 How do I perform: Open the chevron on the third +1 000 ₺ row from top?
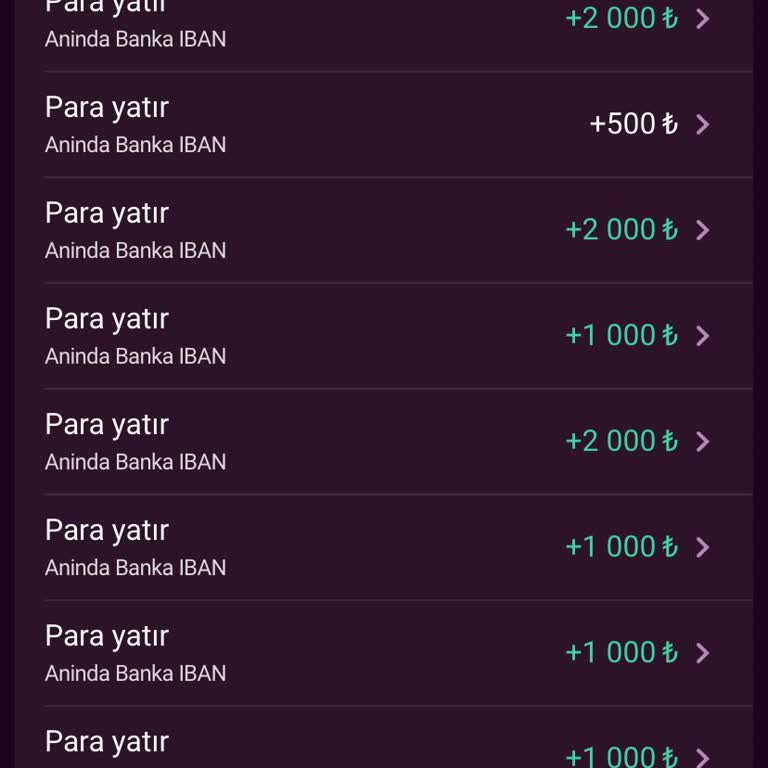[x=703, y=653]
